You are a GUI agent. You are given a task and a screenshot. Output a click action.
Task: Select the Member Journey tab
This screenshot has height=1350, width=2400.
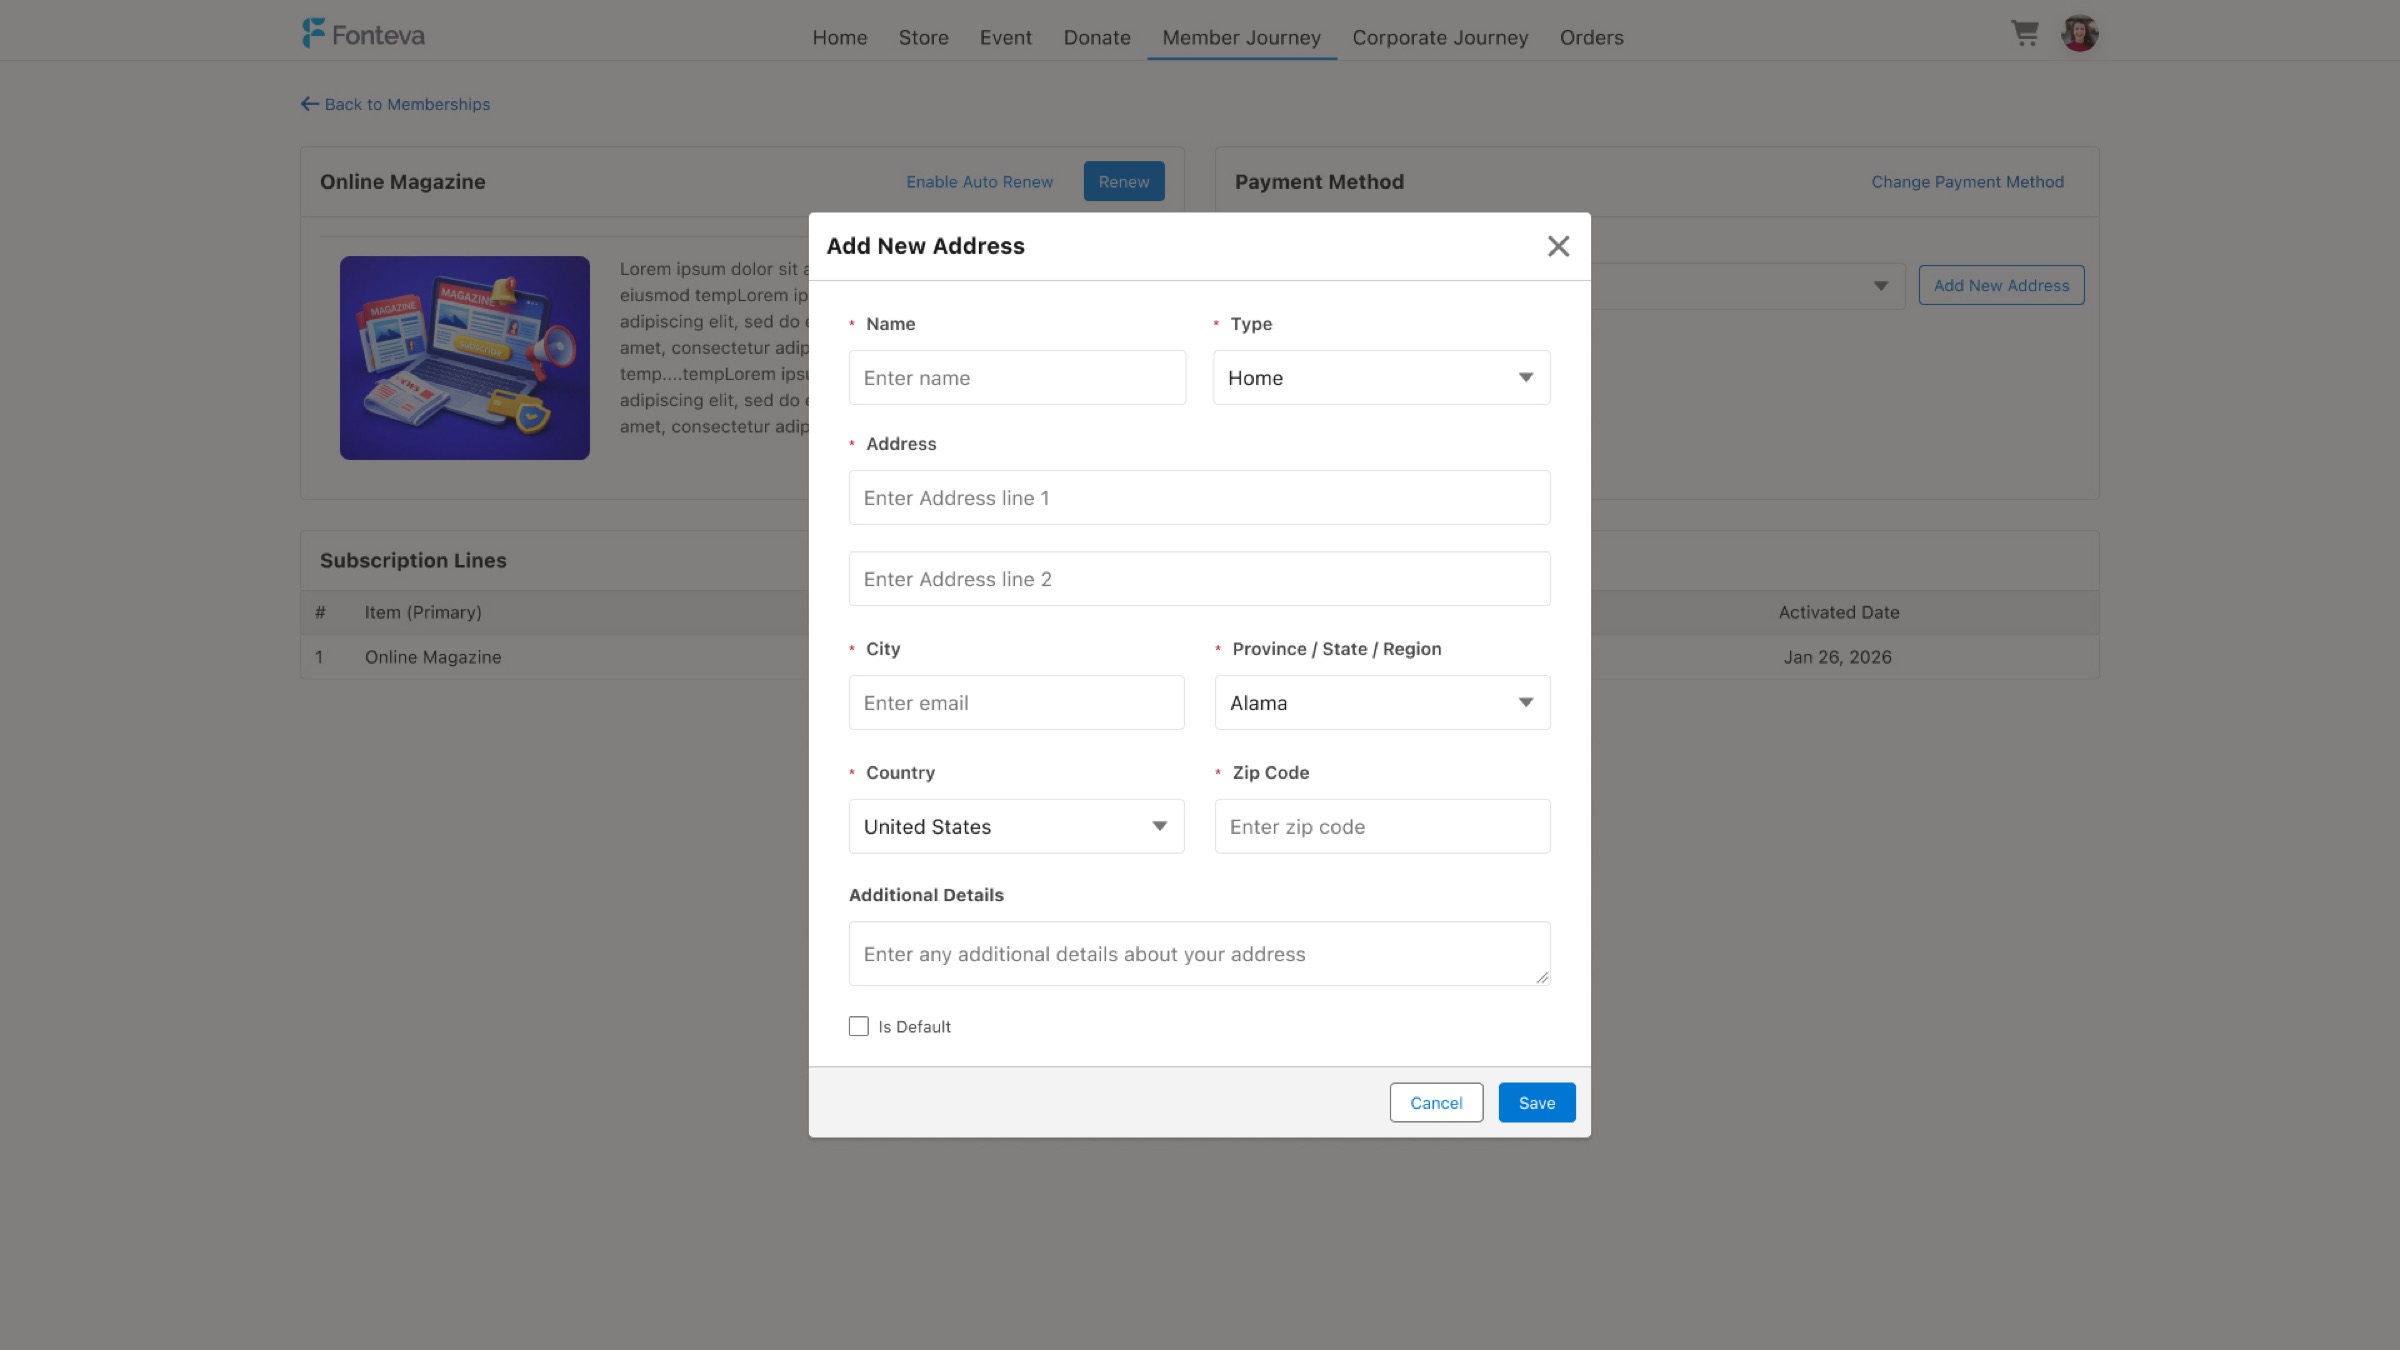[1241, 38]
